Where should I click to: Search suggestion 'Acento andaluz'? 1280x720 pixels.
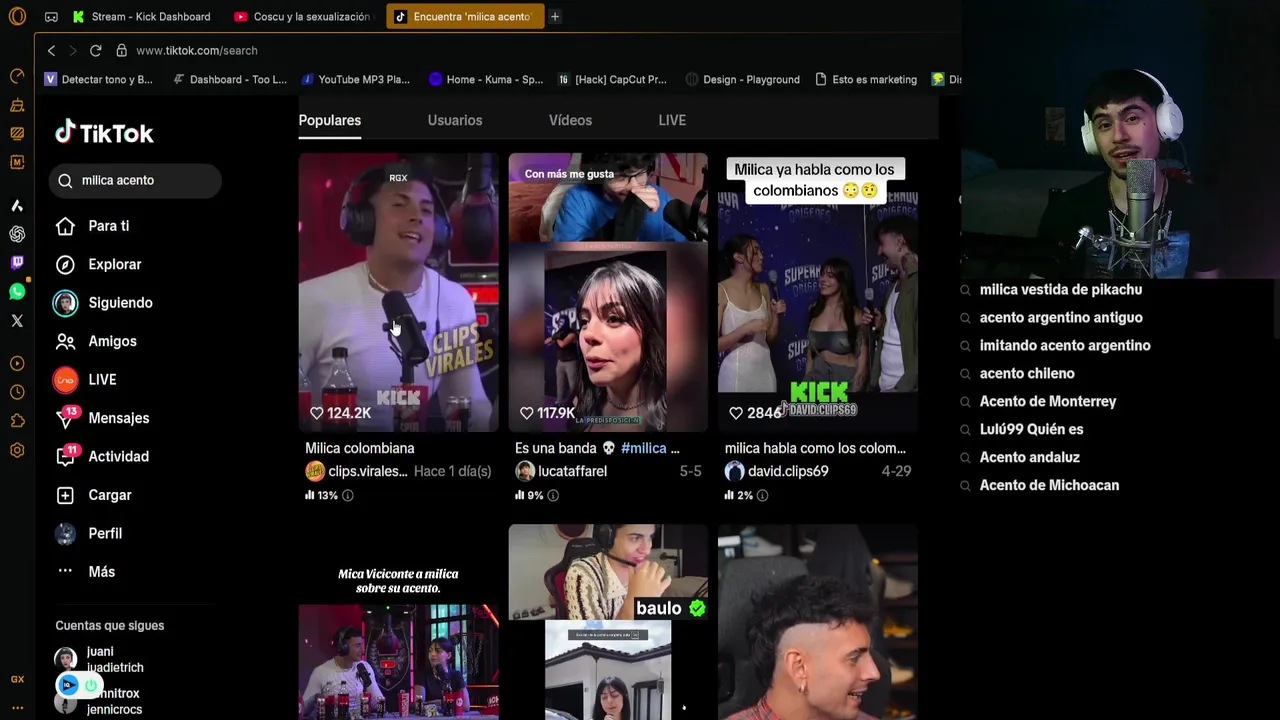tap(1030, 457)
